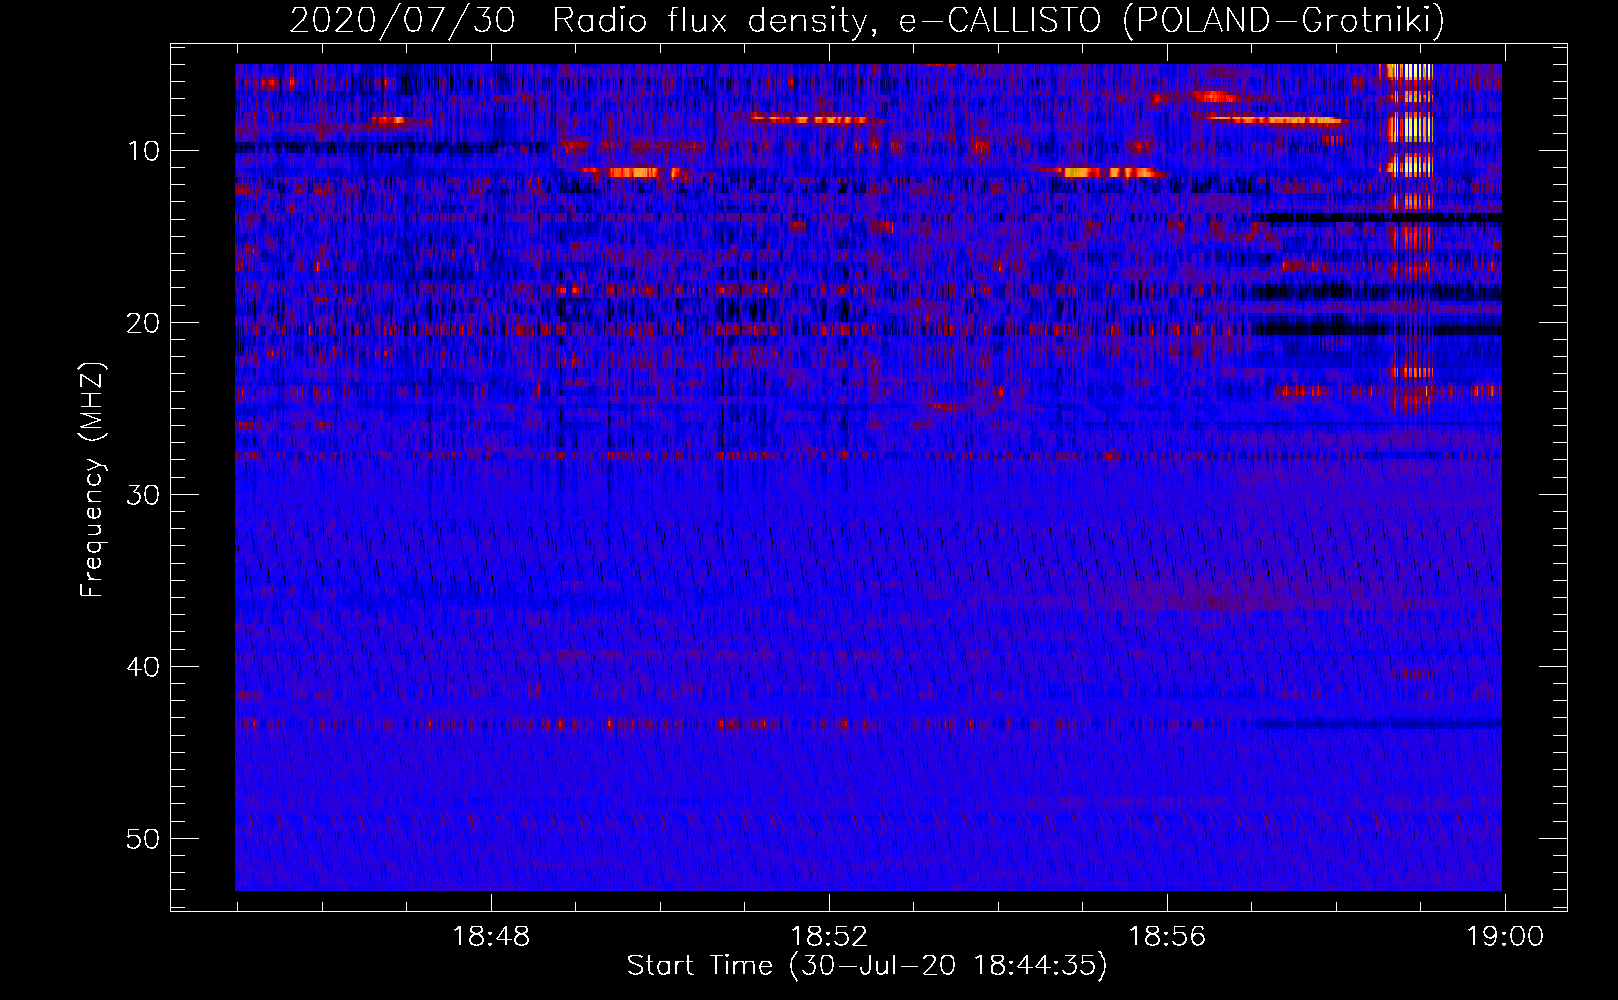Click the 'Start Time (30-Jul-20 18:44:35)' axis label
Screen dimensions: 1618x1000
click(x=867, y=966)
